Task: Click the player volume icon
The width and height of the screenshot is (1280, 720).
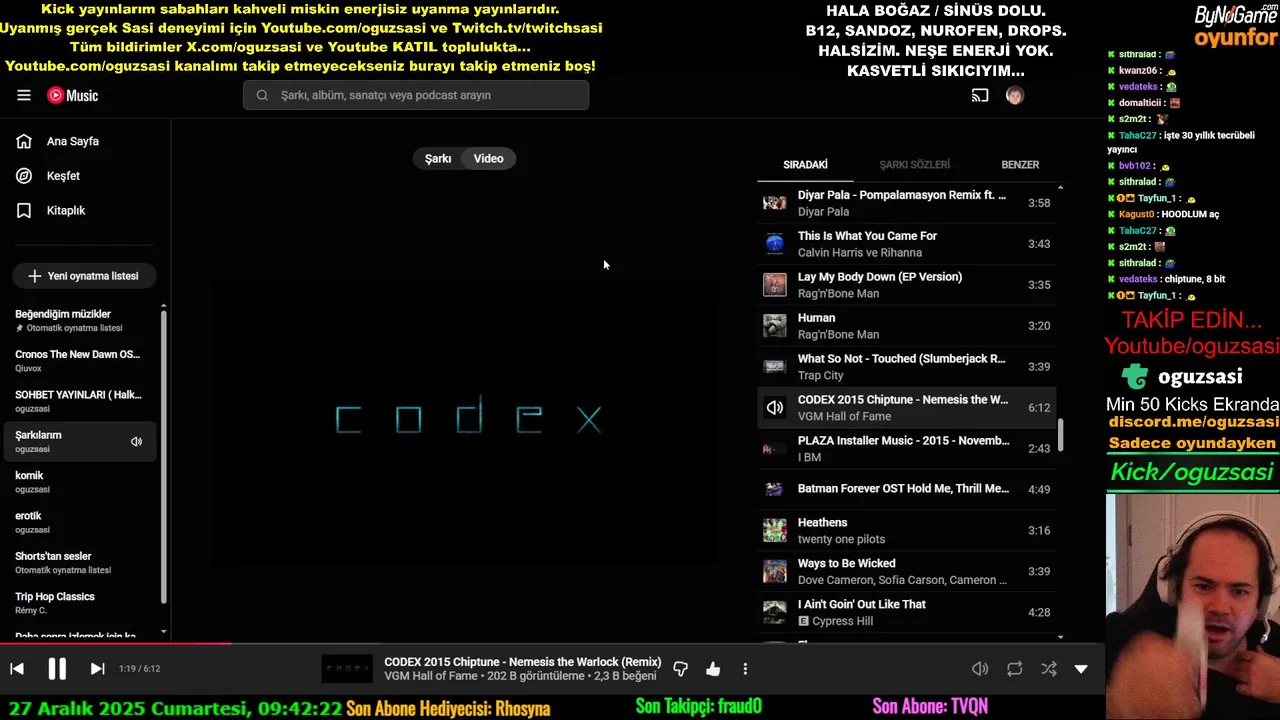Action: click(x=980, y=669)
